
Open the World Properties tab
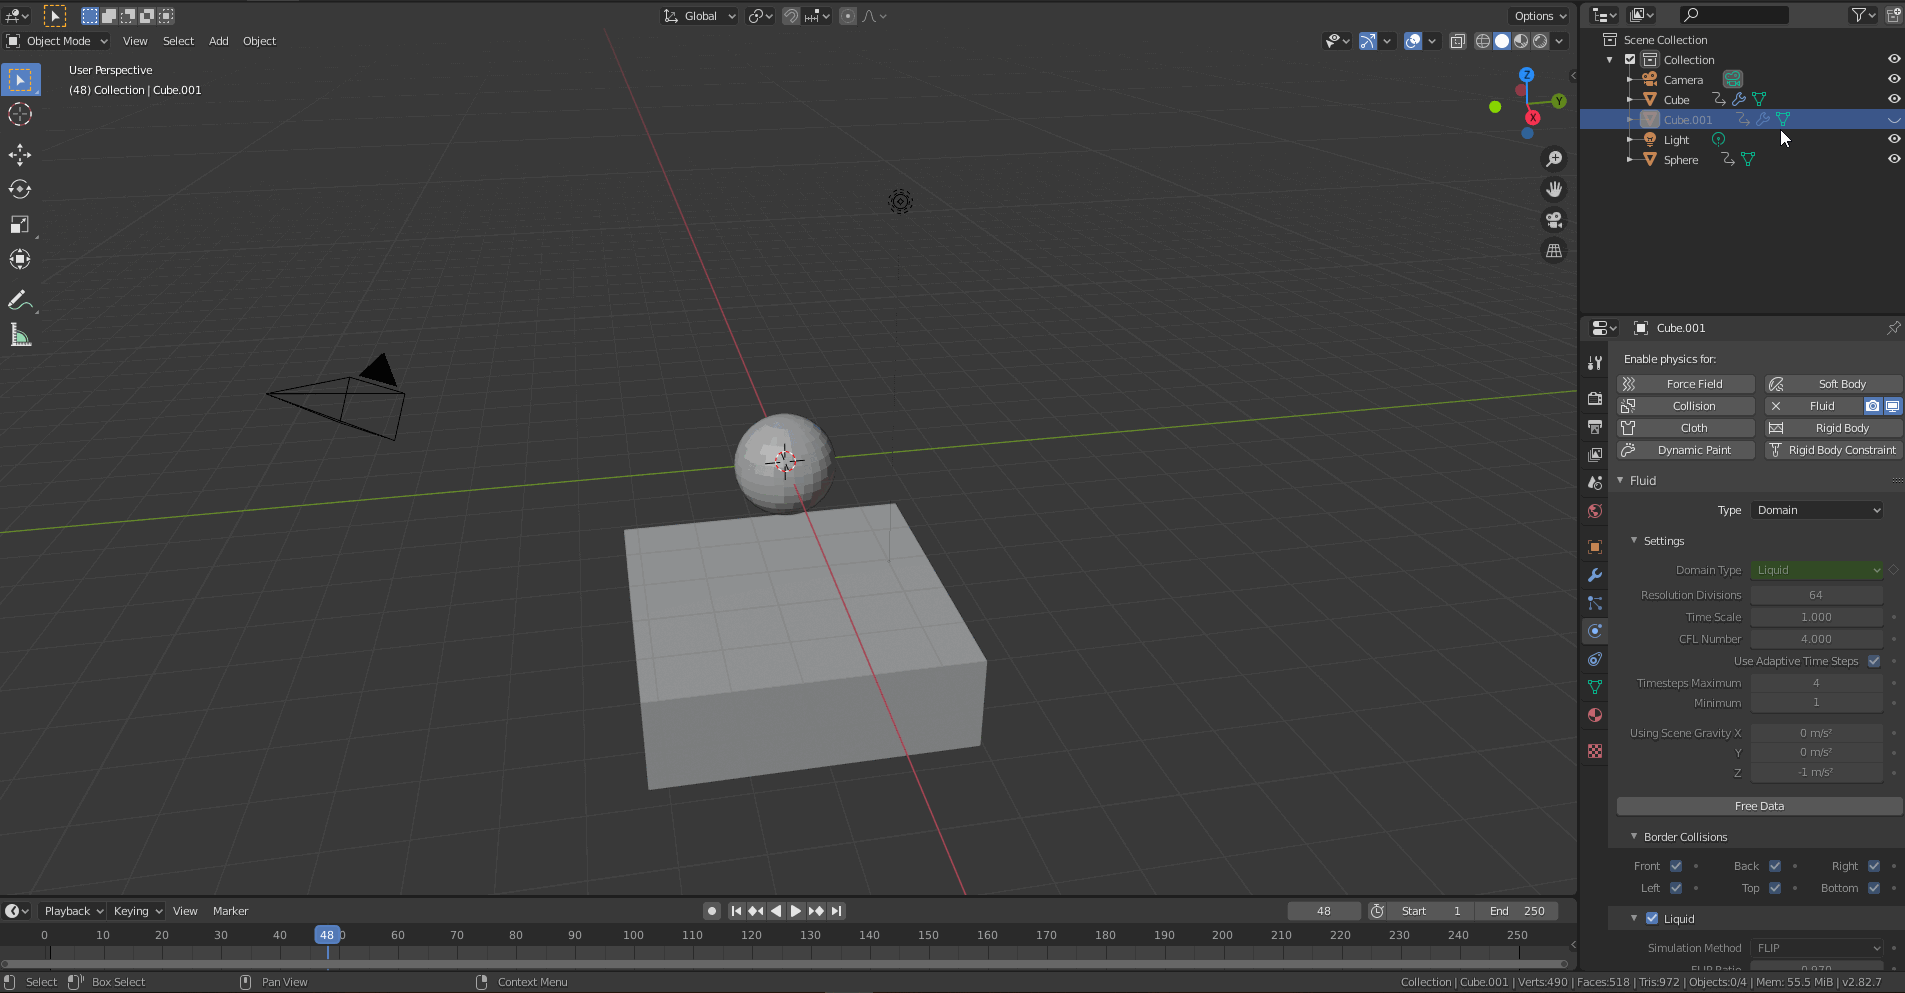tap(1595, 510)
